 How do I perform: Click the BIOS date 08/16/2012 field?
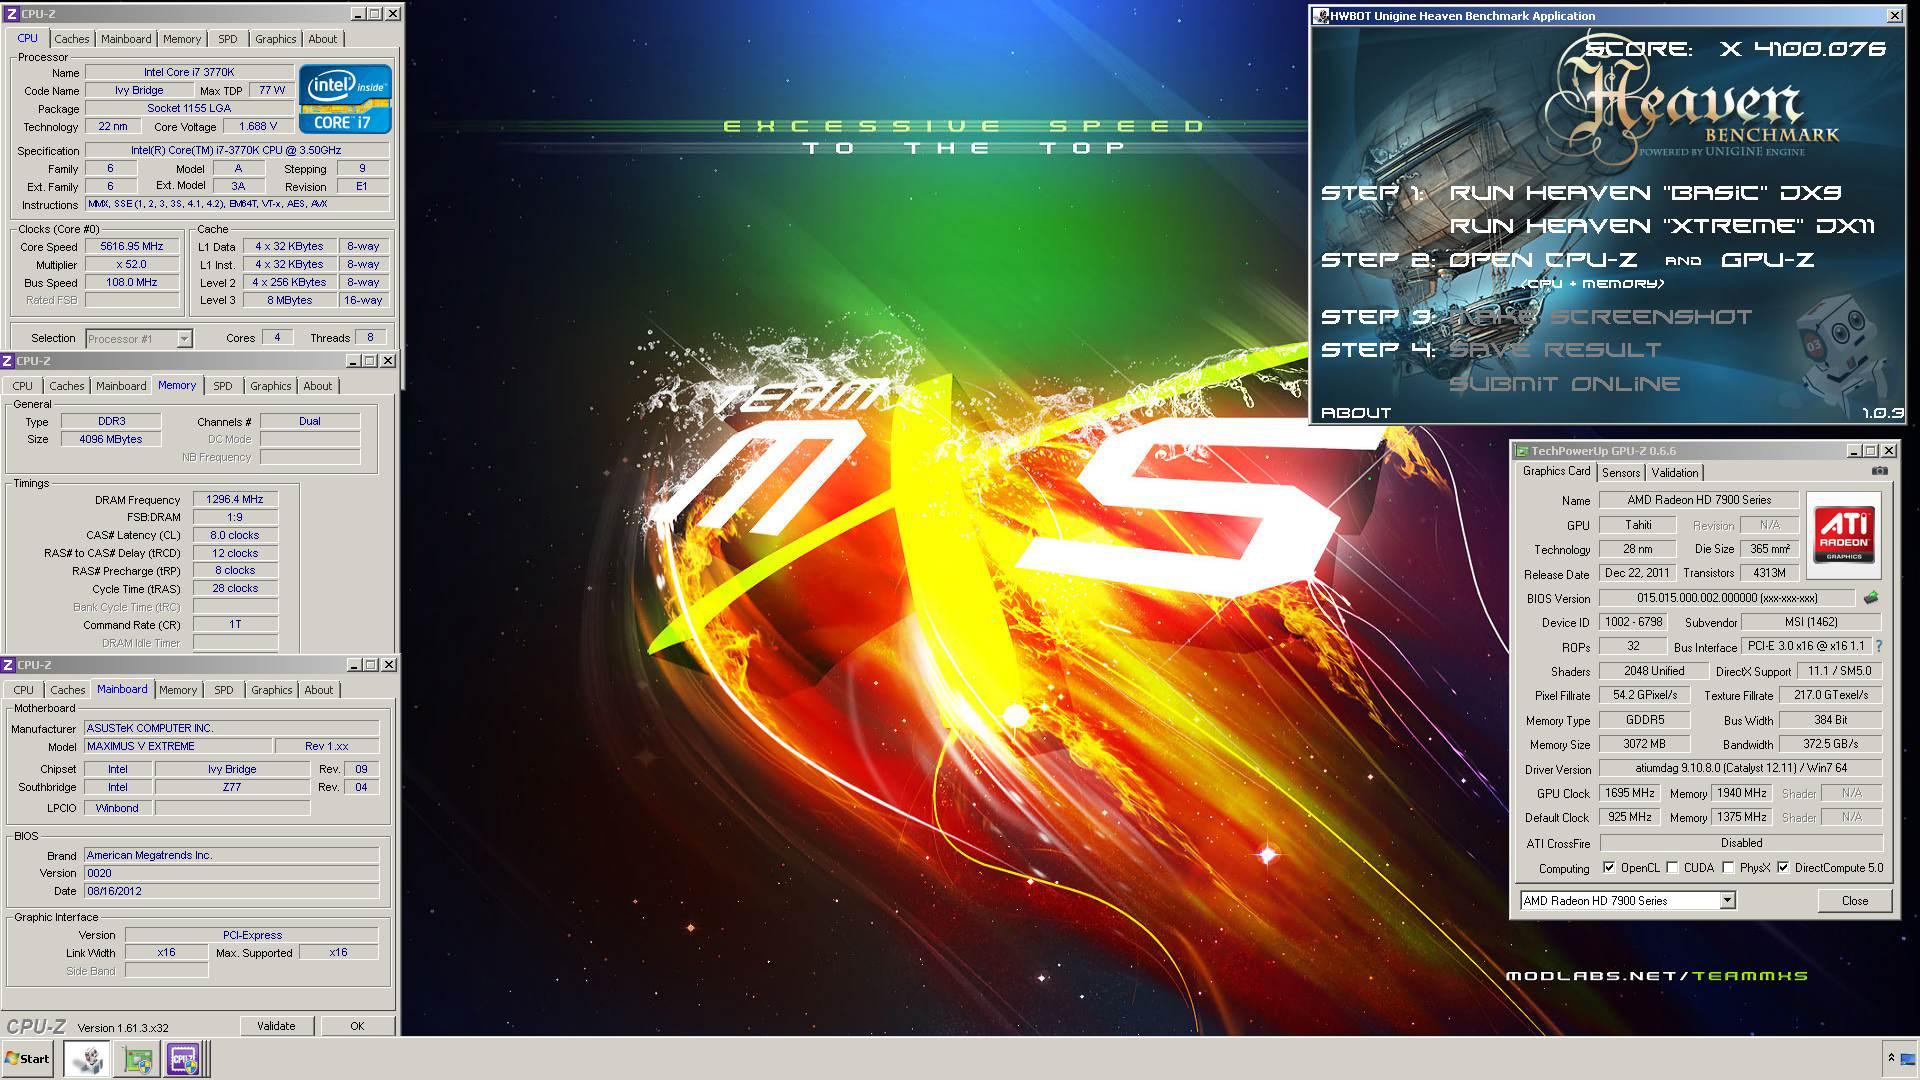[232, 891]
